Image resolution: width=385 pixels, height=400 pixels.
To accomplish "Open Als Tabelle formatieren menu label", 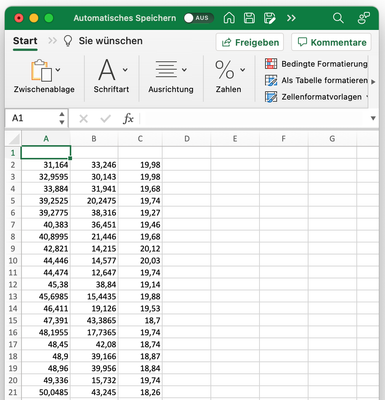I will 324,80.
